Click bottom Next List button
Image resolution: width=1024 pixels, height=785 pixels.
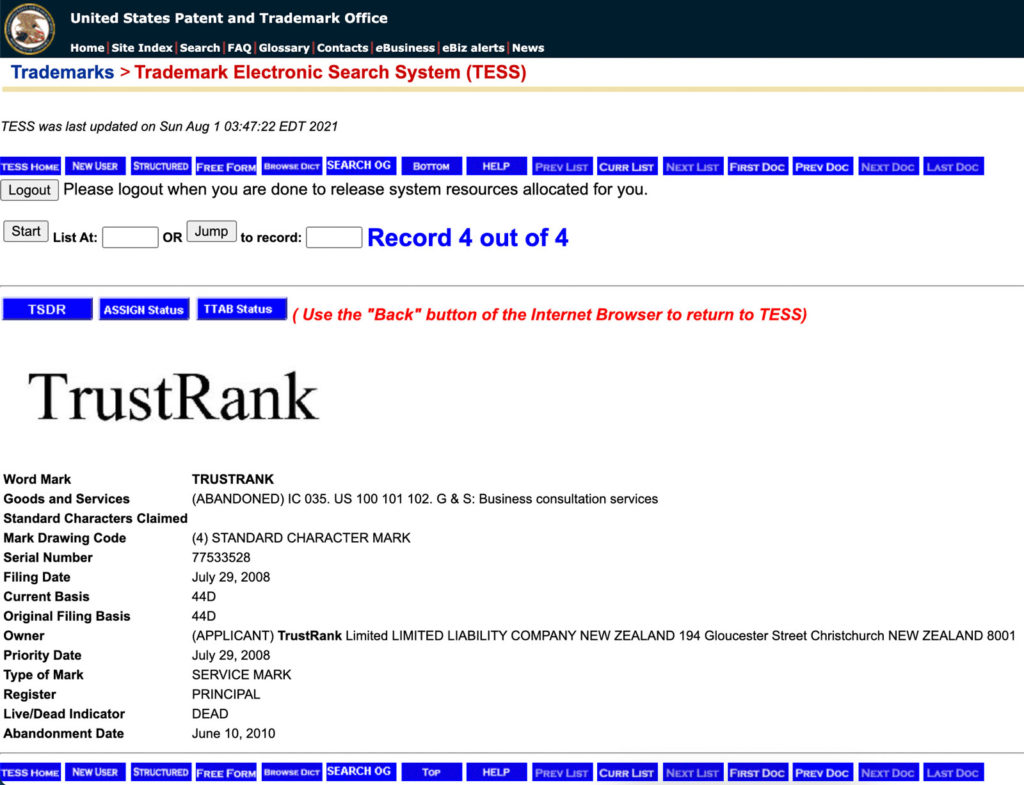point(693,773)
